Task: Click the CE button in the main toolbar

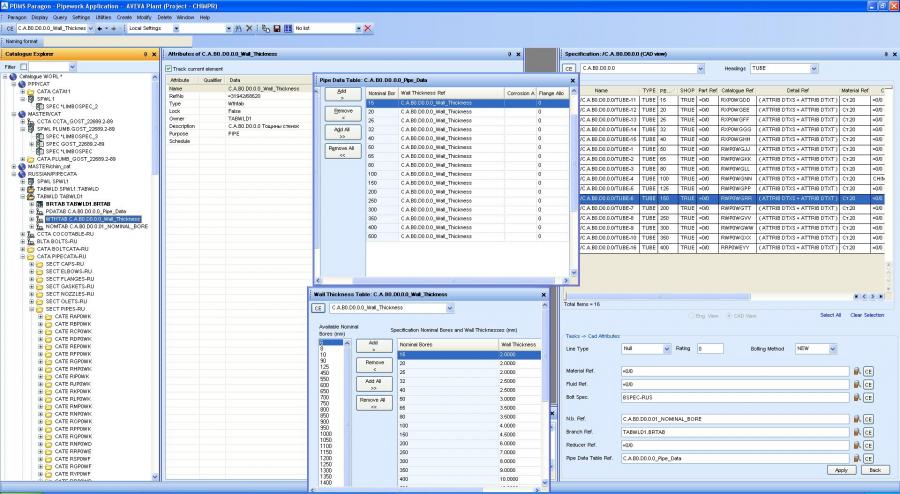Action: click(x=10, y=28)
